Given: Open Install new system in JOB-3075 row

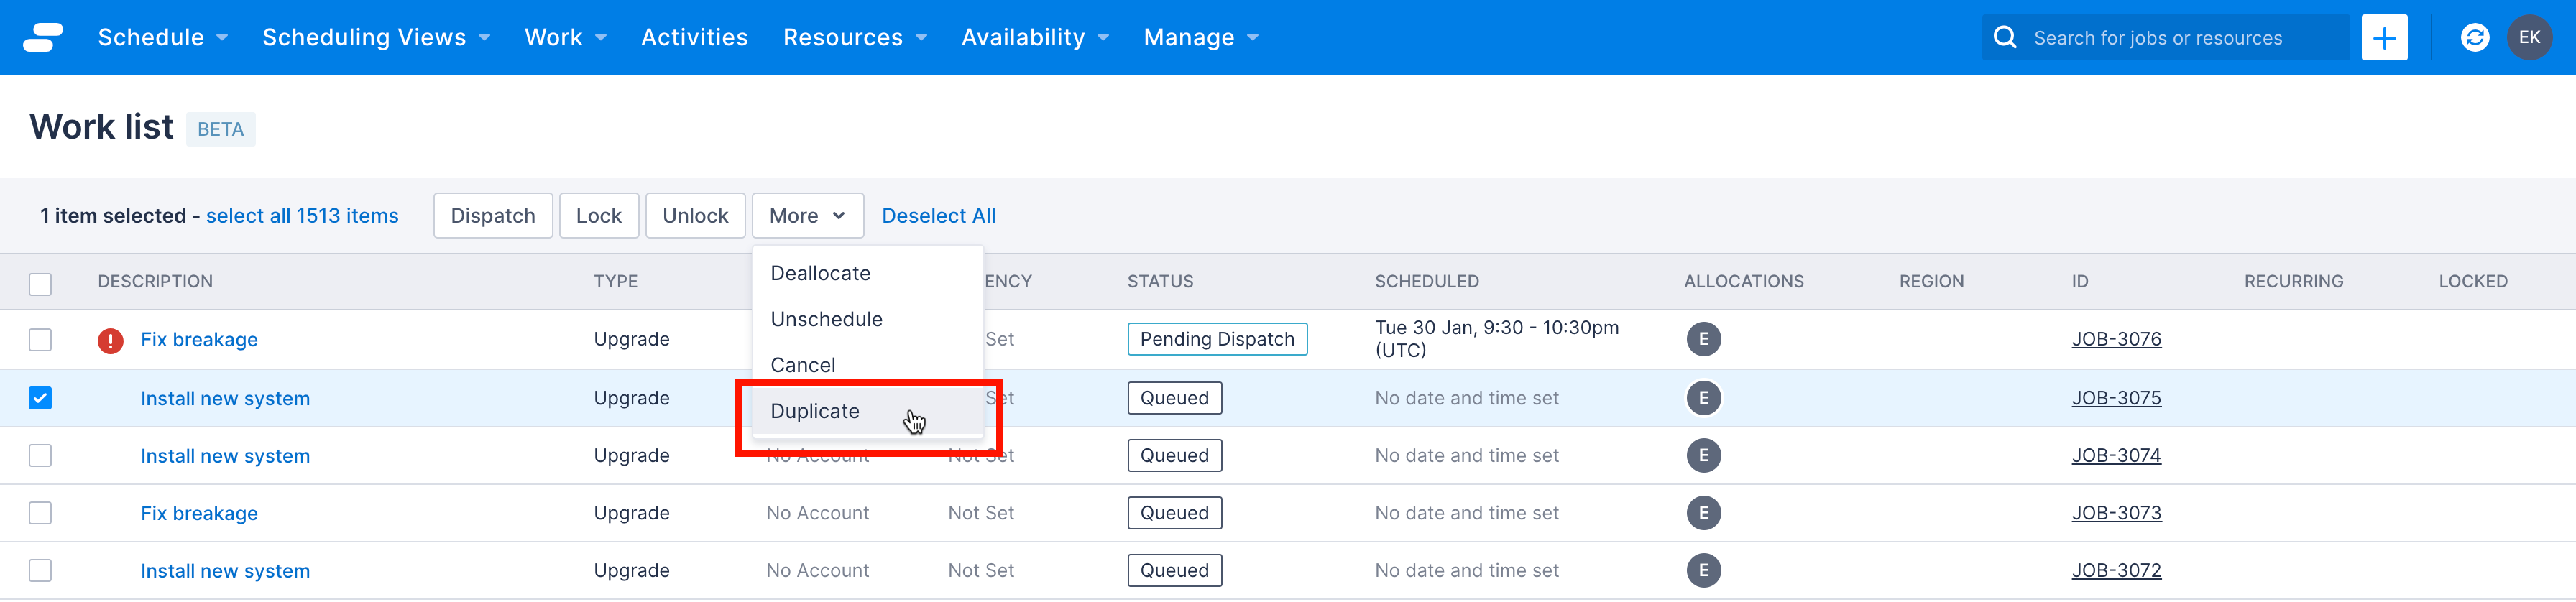Looking at the screenshot, I should [x=225, y=398].
